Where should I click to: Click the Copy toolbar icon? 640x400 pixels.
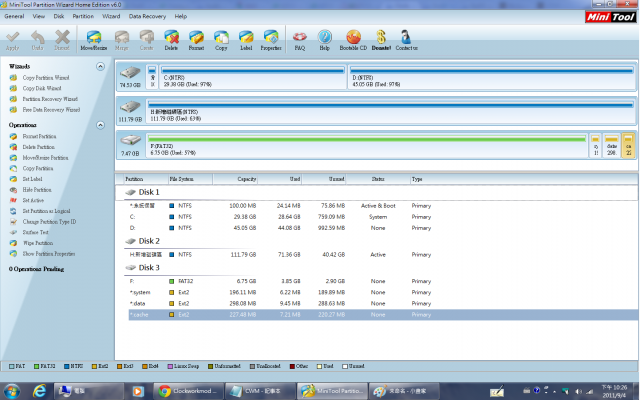(x=221, y=40)
